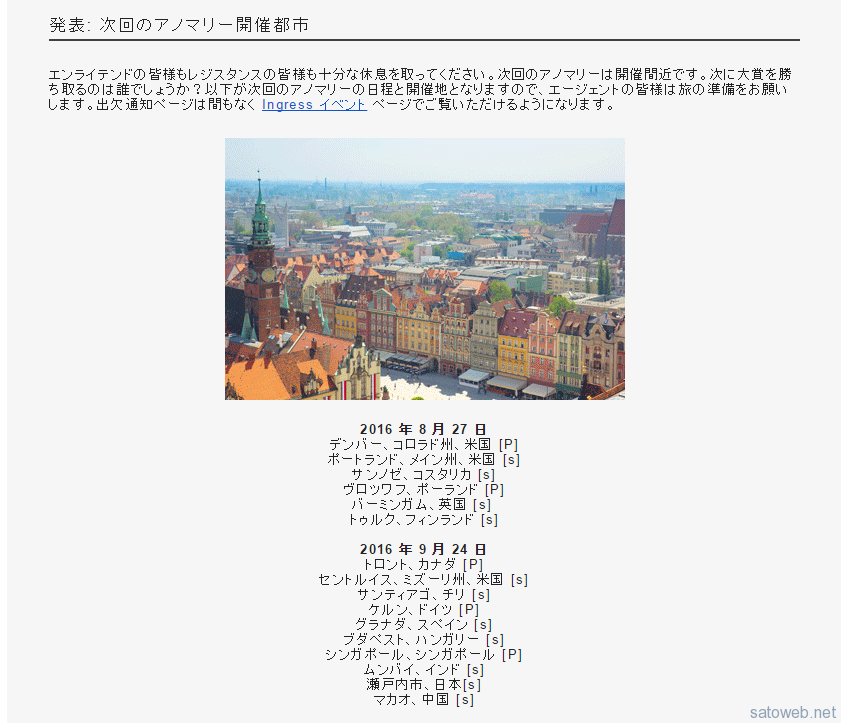Click シンガポール、シンガポール [P] line

click(423, 655)
